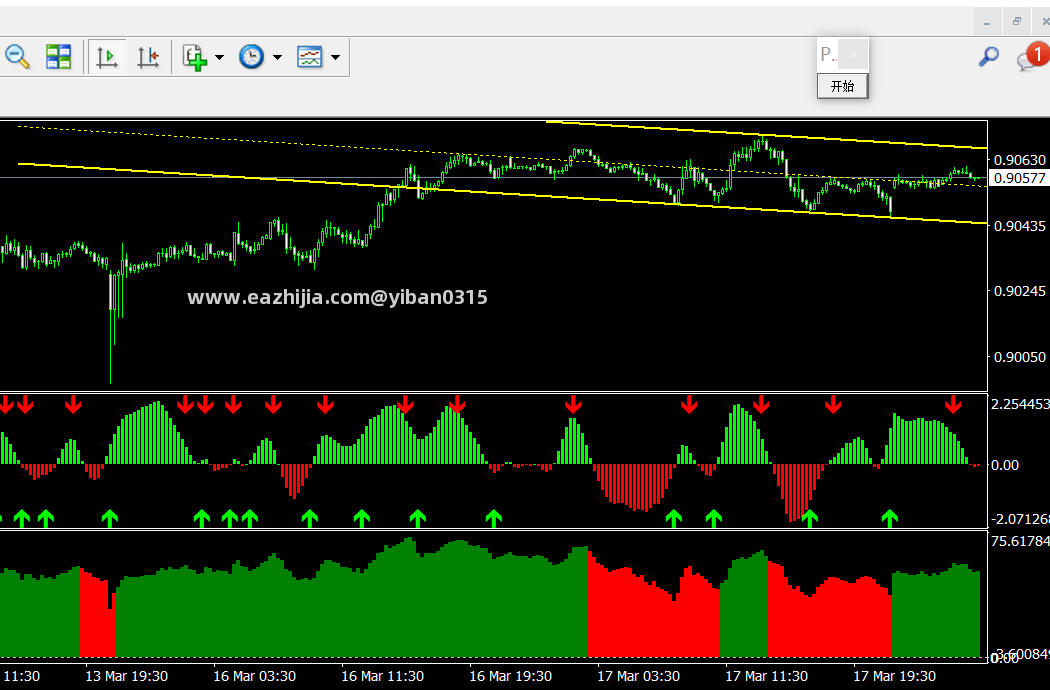Screen dimensions: 1050x690
Task: Click the 0.90245 price scale label
Action: coord(1019,291)
